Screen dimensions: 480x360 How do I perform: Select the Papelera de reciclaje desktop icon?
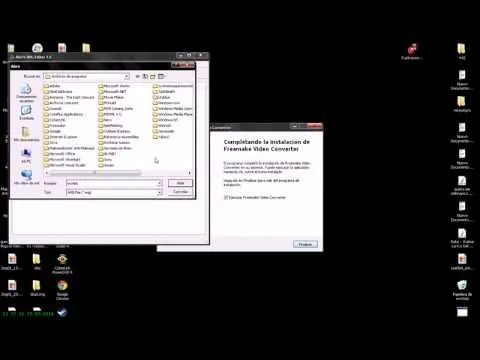pos(462,290)
